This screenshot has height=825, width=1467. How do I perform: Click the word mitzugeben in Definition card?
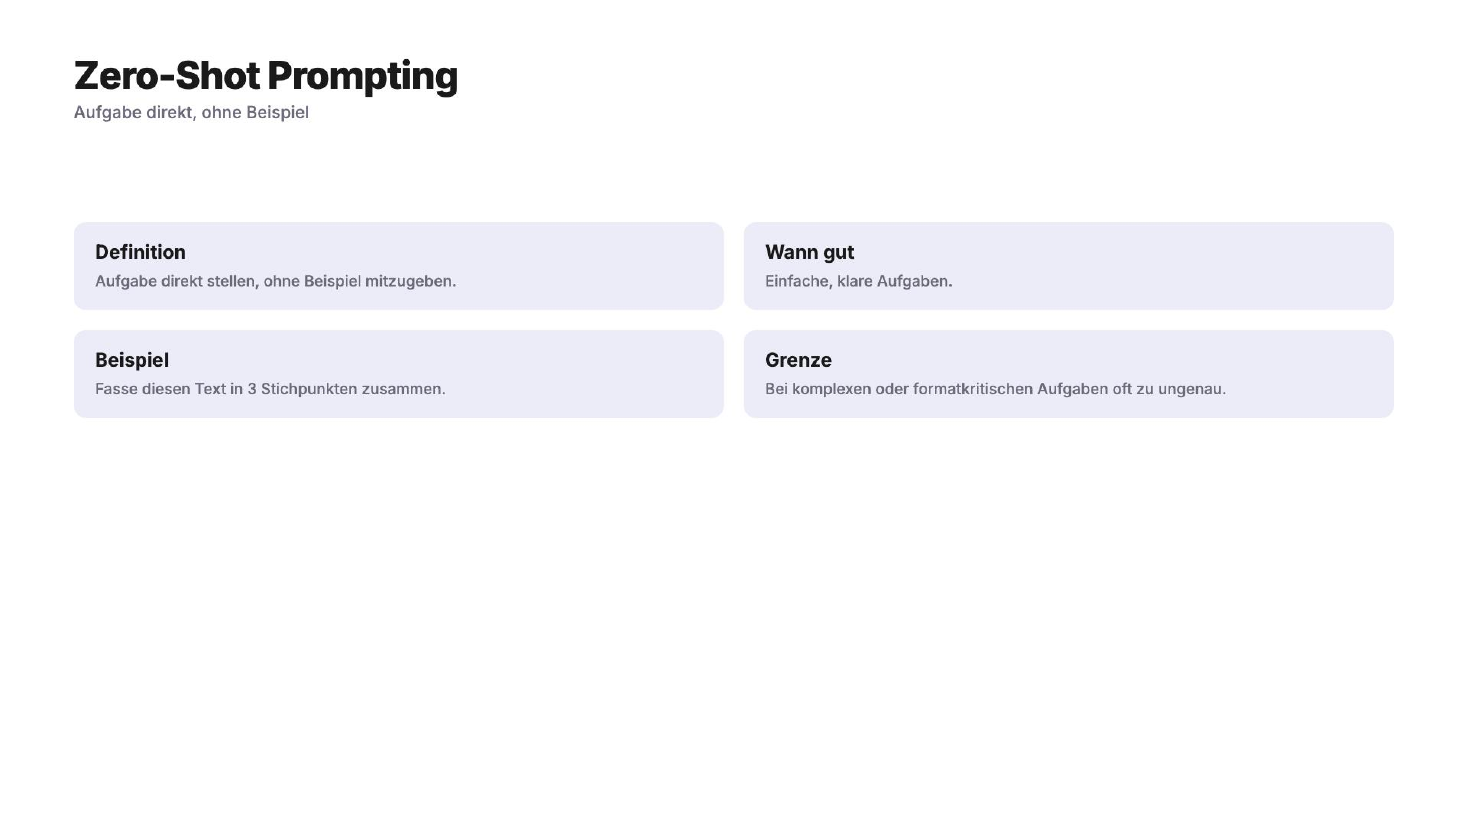410,281
